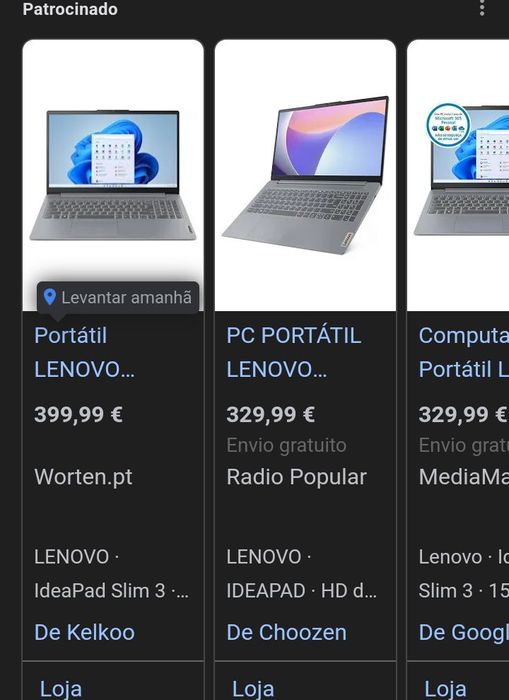This screenshot has height=700, width=509.
Task: Tap the Microsoft 365 badge on laptop
Action: (x=448, y=125)
